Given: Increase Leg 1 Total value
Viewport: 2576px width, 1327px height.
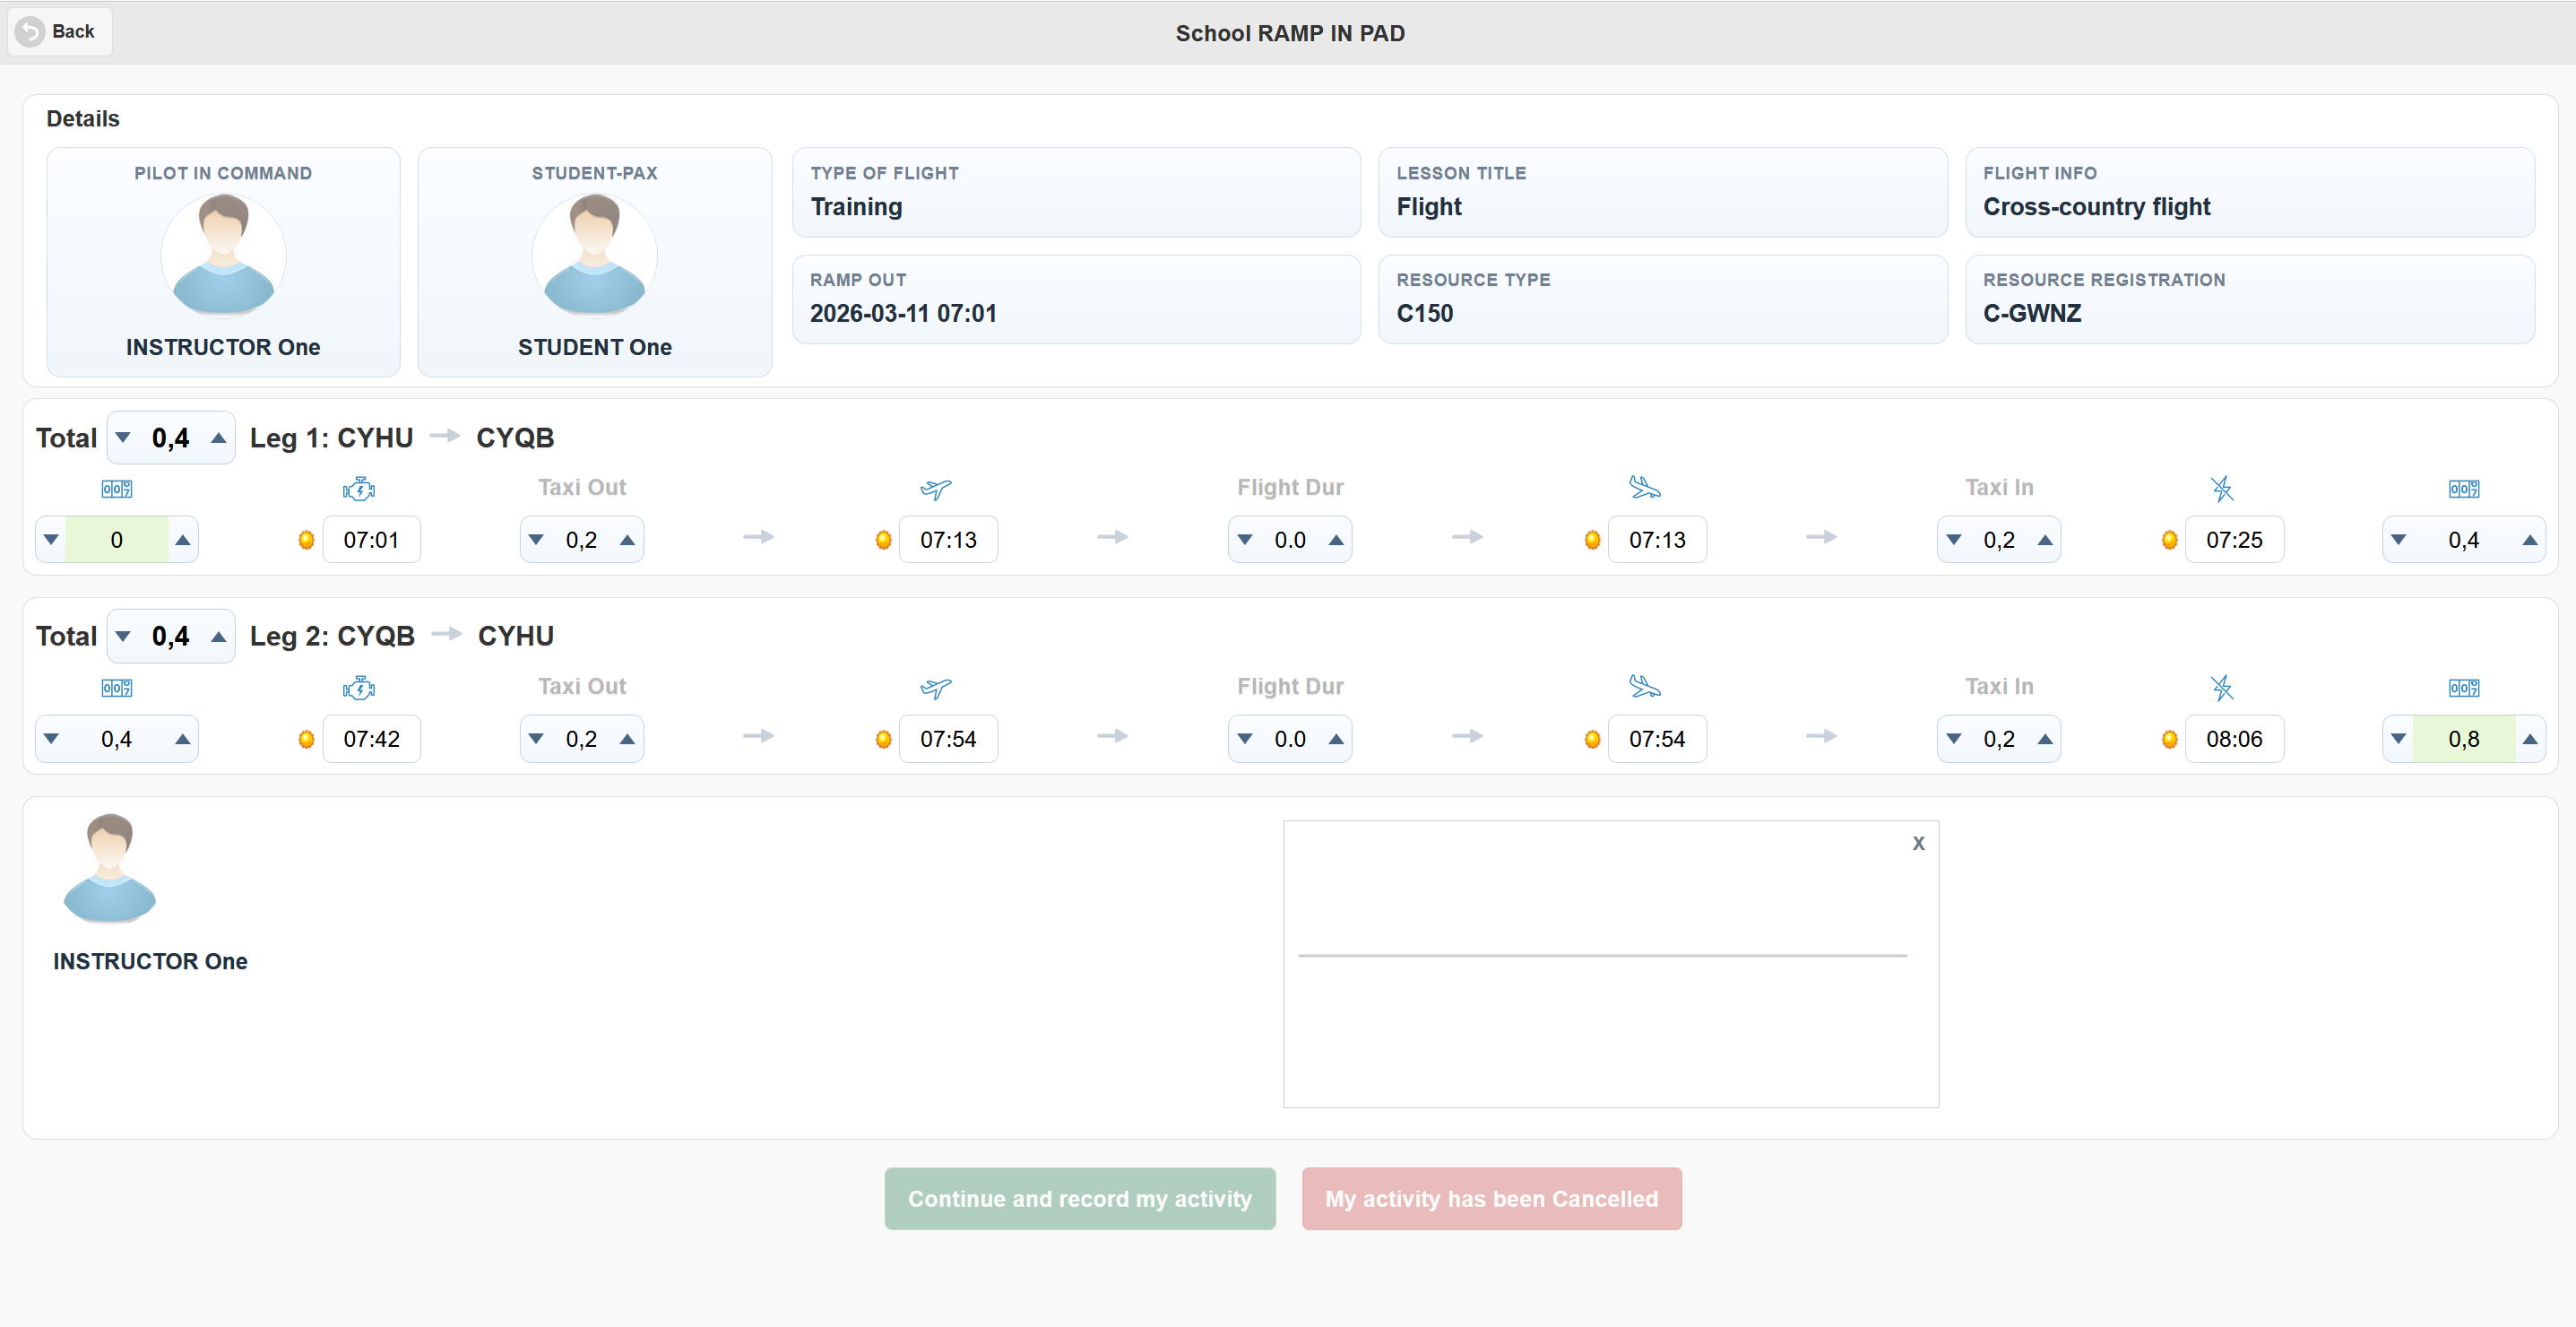Looking at the screenshot, I should click(x=218, y=438).
